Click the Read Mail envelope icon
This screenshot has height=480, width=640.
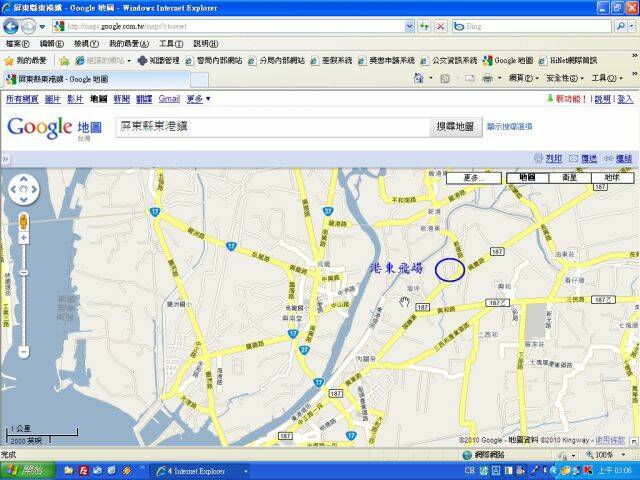coord(470,78)
